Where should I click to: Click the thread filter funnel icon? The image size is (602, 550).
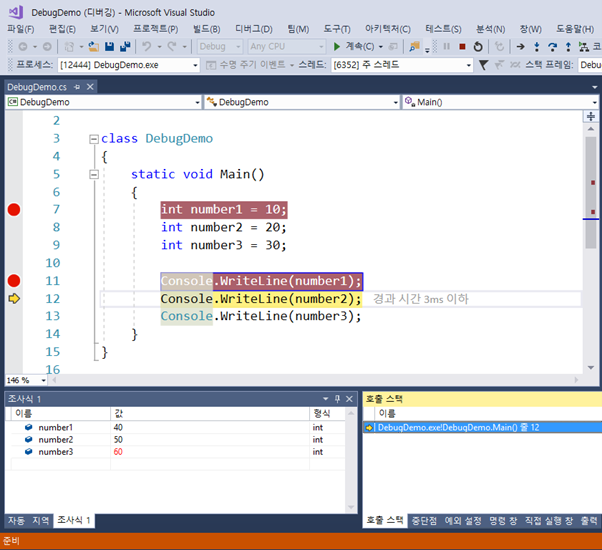pyautogui.click(x=484, y=65)
